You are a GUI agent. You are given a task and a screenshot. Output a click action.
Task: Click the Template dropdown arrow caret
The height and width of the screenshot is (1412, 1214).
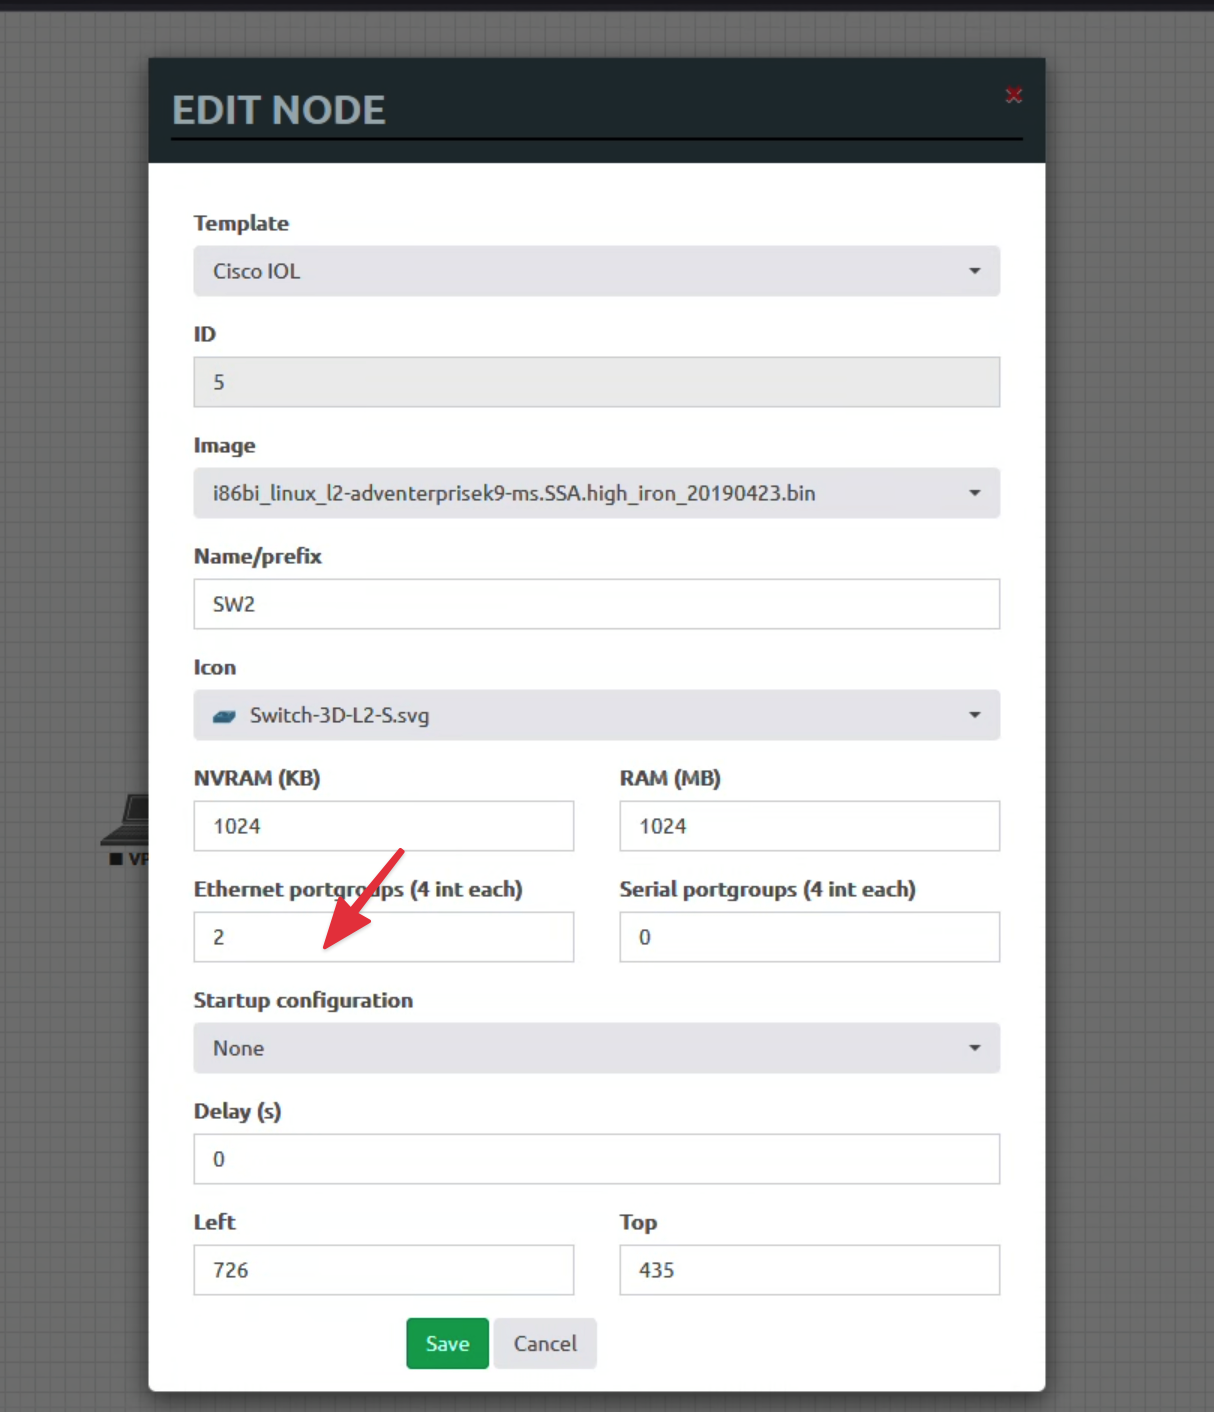(x=974, y=271)
